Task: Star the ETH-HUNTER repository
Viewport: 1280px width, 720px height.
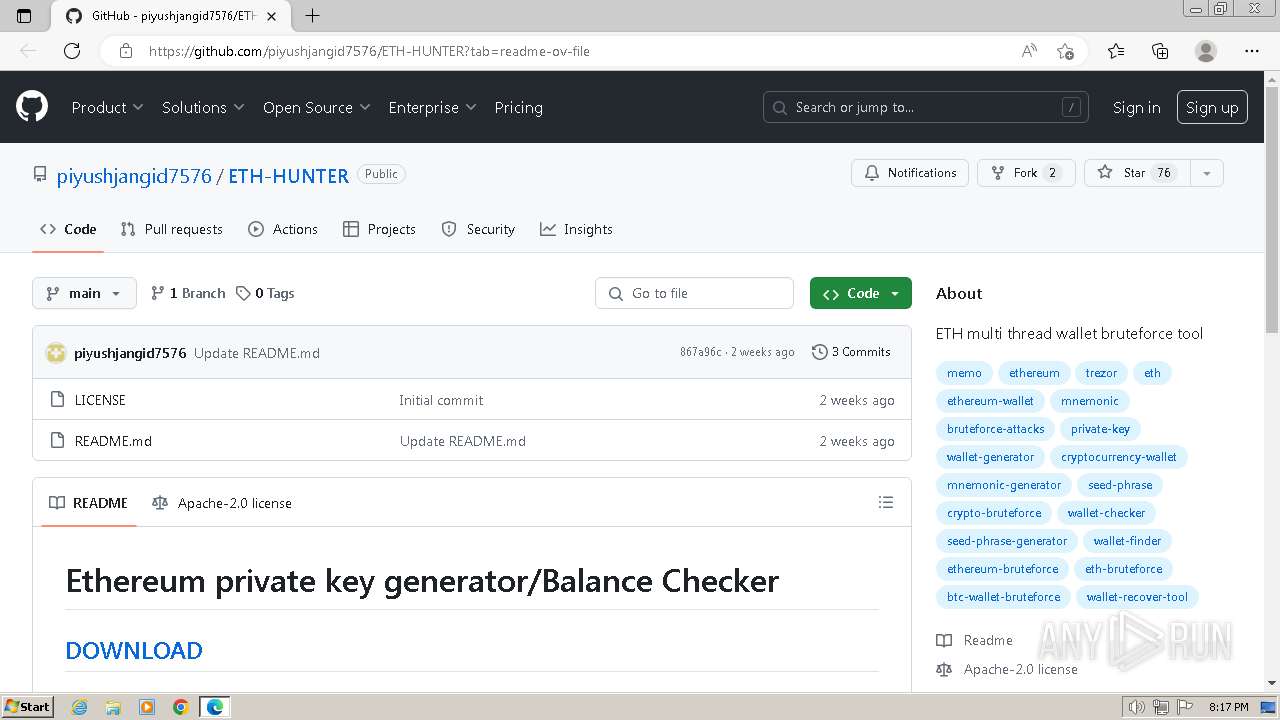Action: 1137,173
